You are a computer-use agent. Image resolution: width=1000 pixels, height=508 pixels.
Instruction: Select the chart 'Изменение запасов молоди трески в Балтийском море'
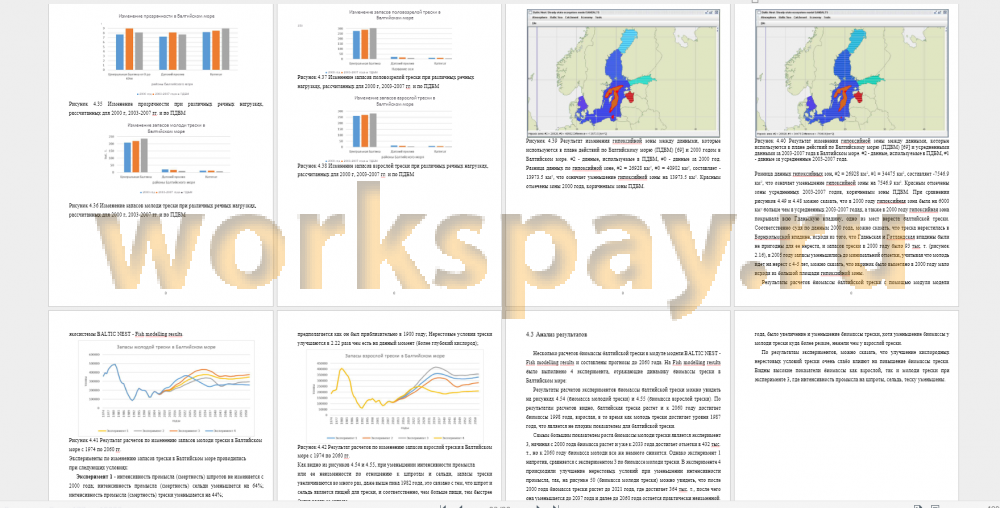pyautogui.click(x=165, y=159)
